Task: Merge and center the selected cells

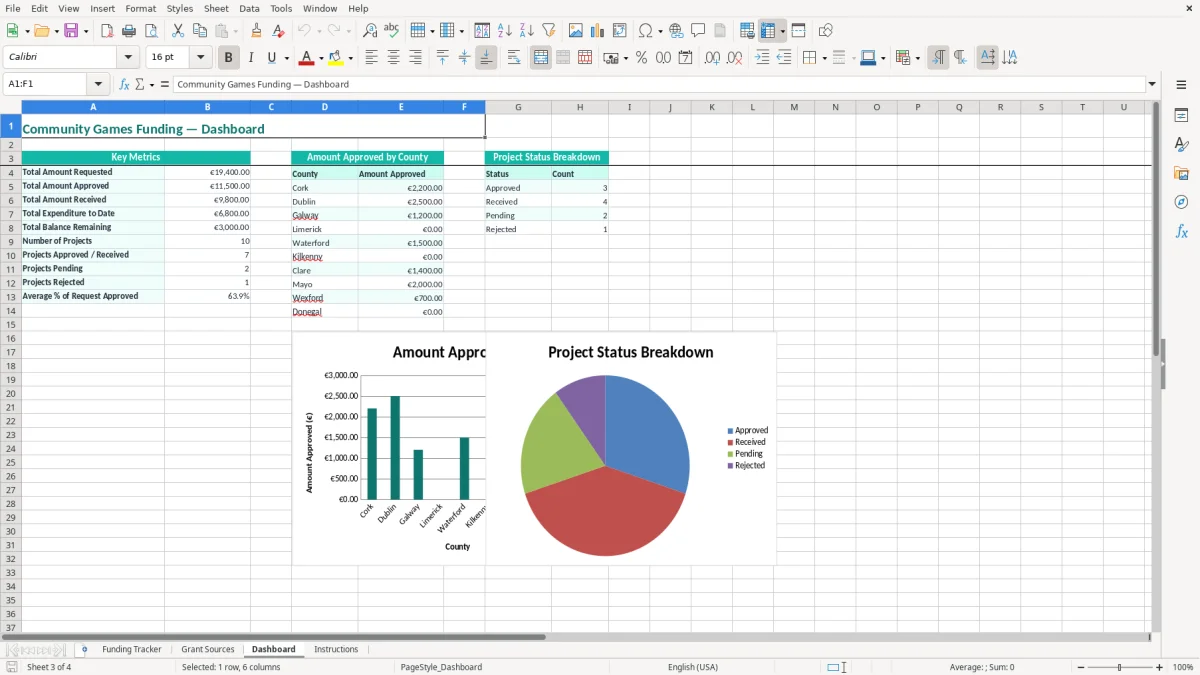Action: (x=541, y=58)
